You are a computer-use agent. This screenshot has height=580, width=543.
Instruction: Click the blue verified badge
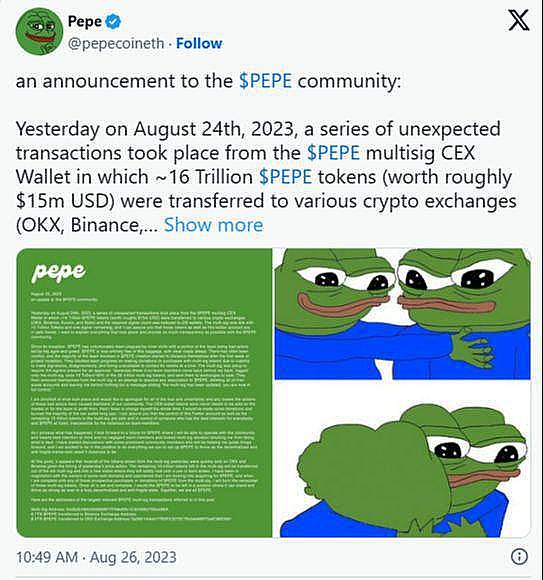(113, 21)
